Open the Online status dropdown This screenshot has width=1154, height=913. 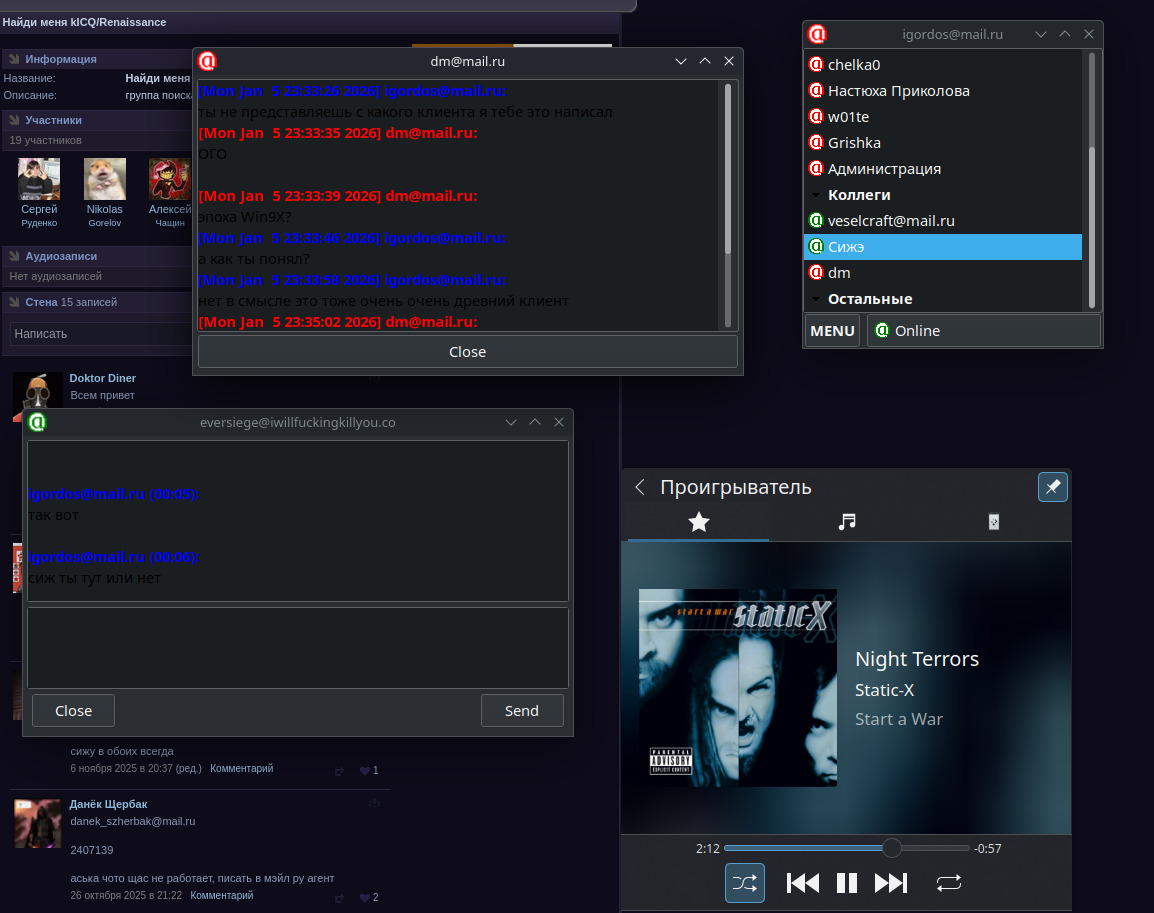coord(983,331)
